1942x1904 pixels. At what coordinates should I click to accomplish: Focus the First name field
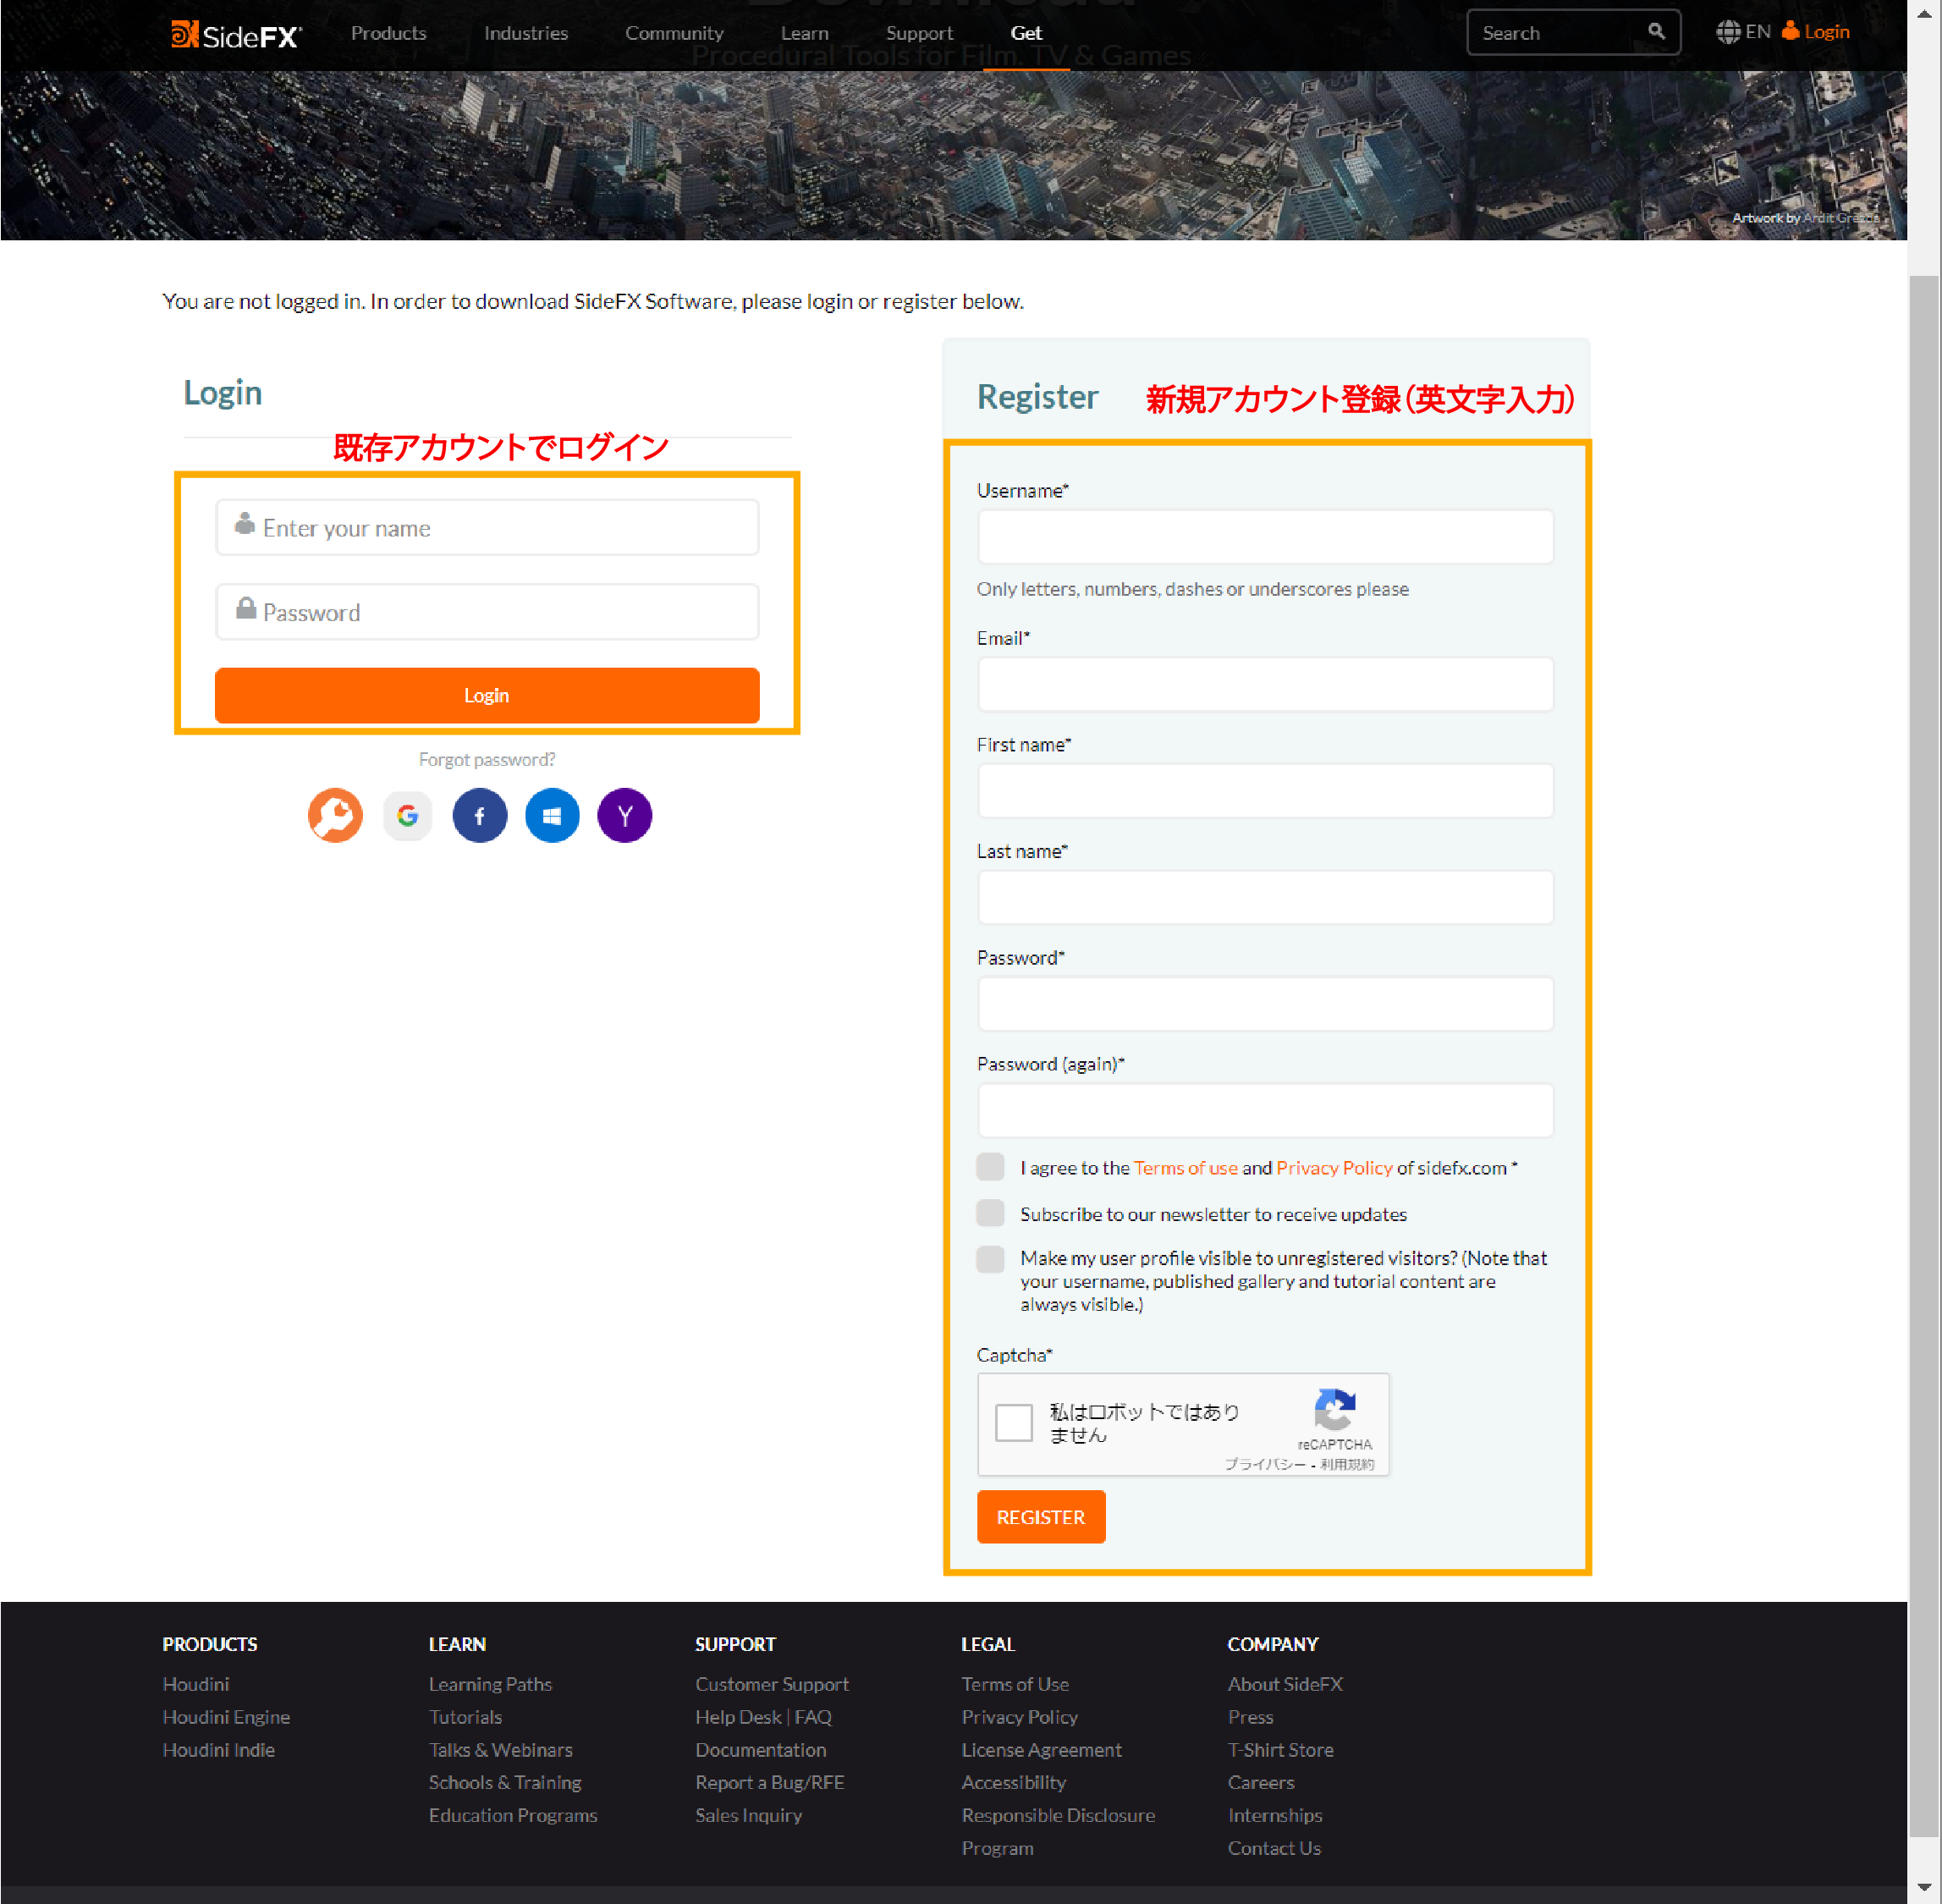pyautogui.click(x=1265, y=791)
